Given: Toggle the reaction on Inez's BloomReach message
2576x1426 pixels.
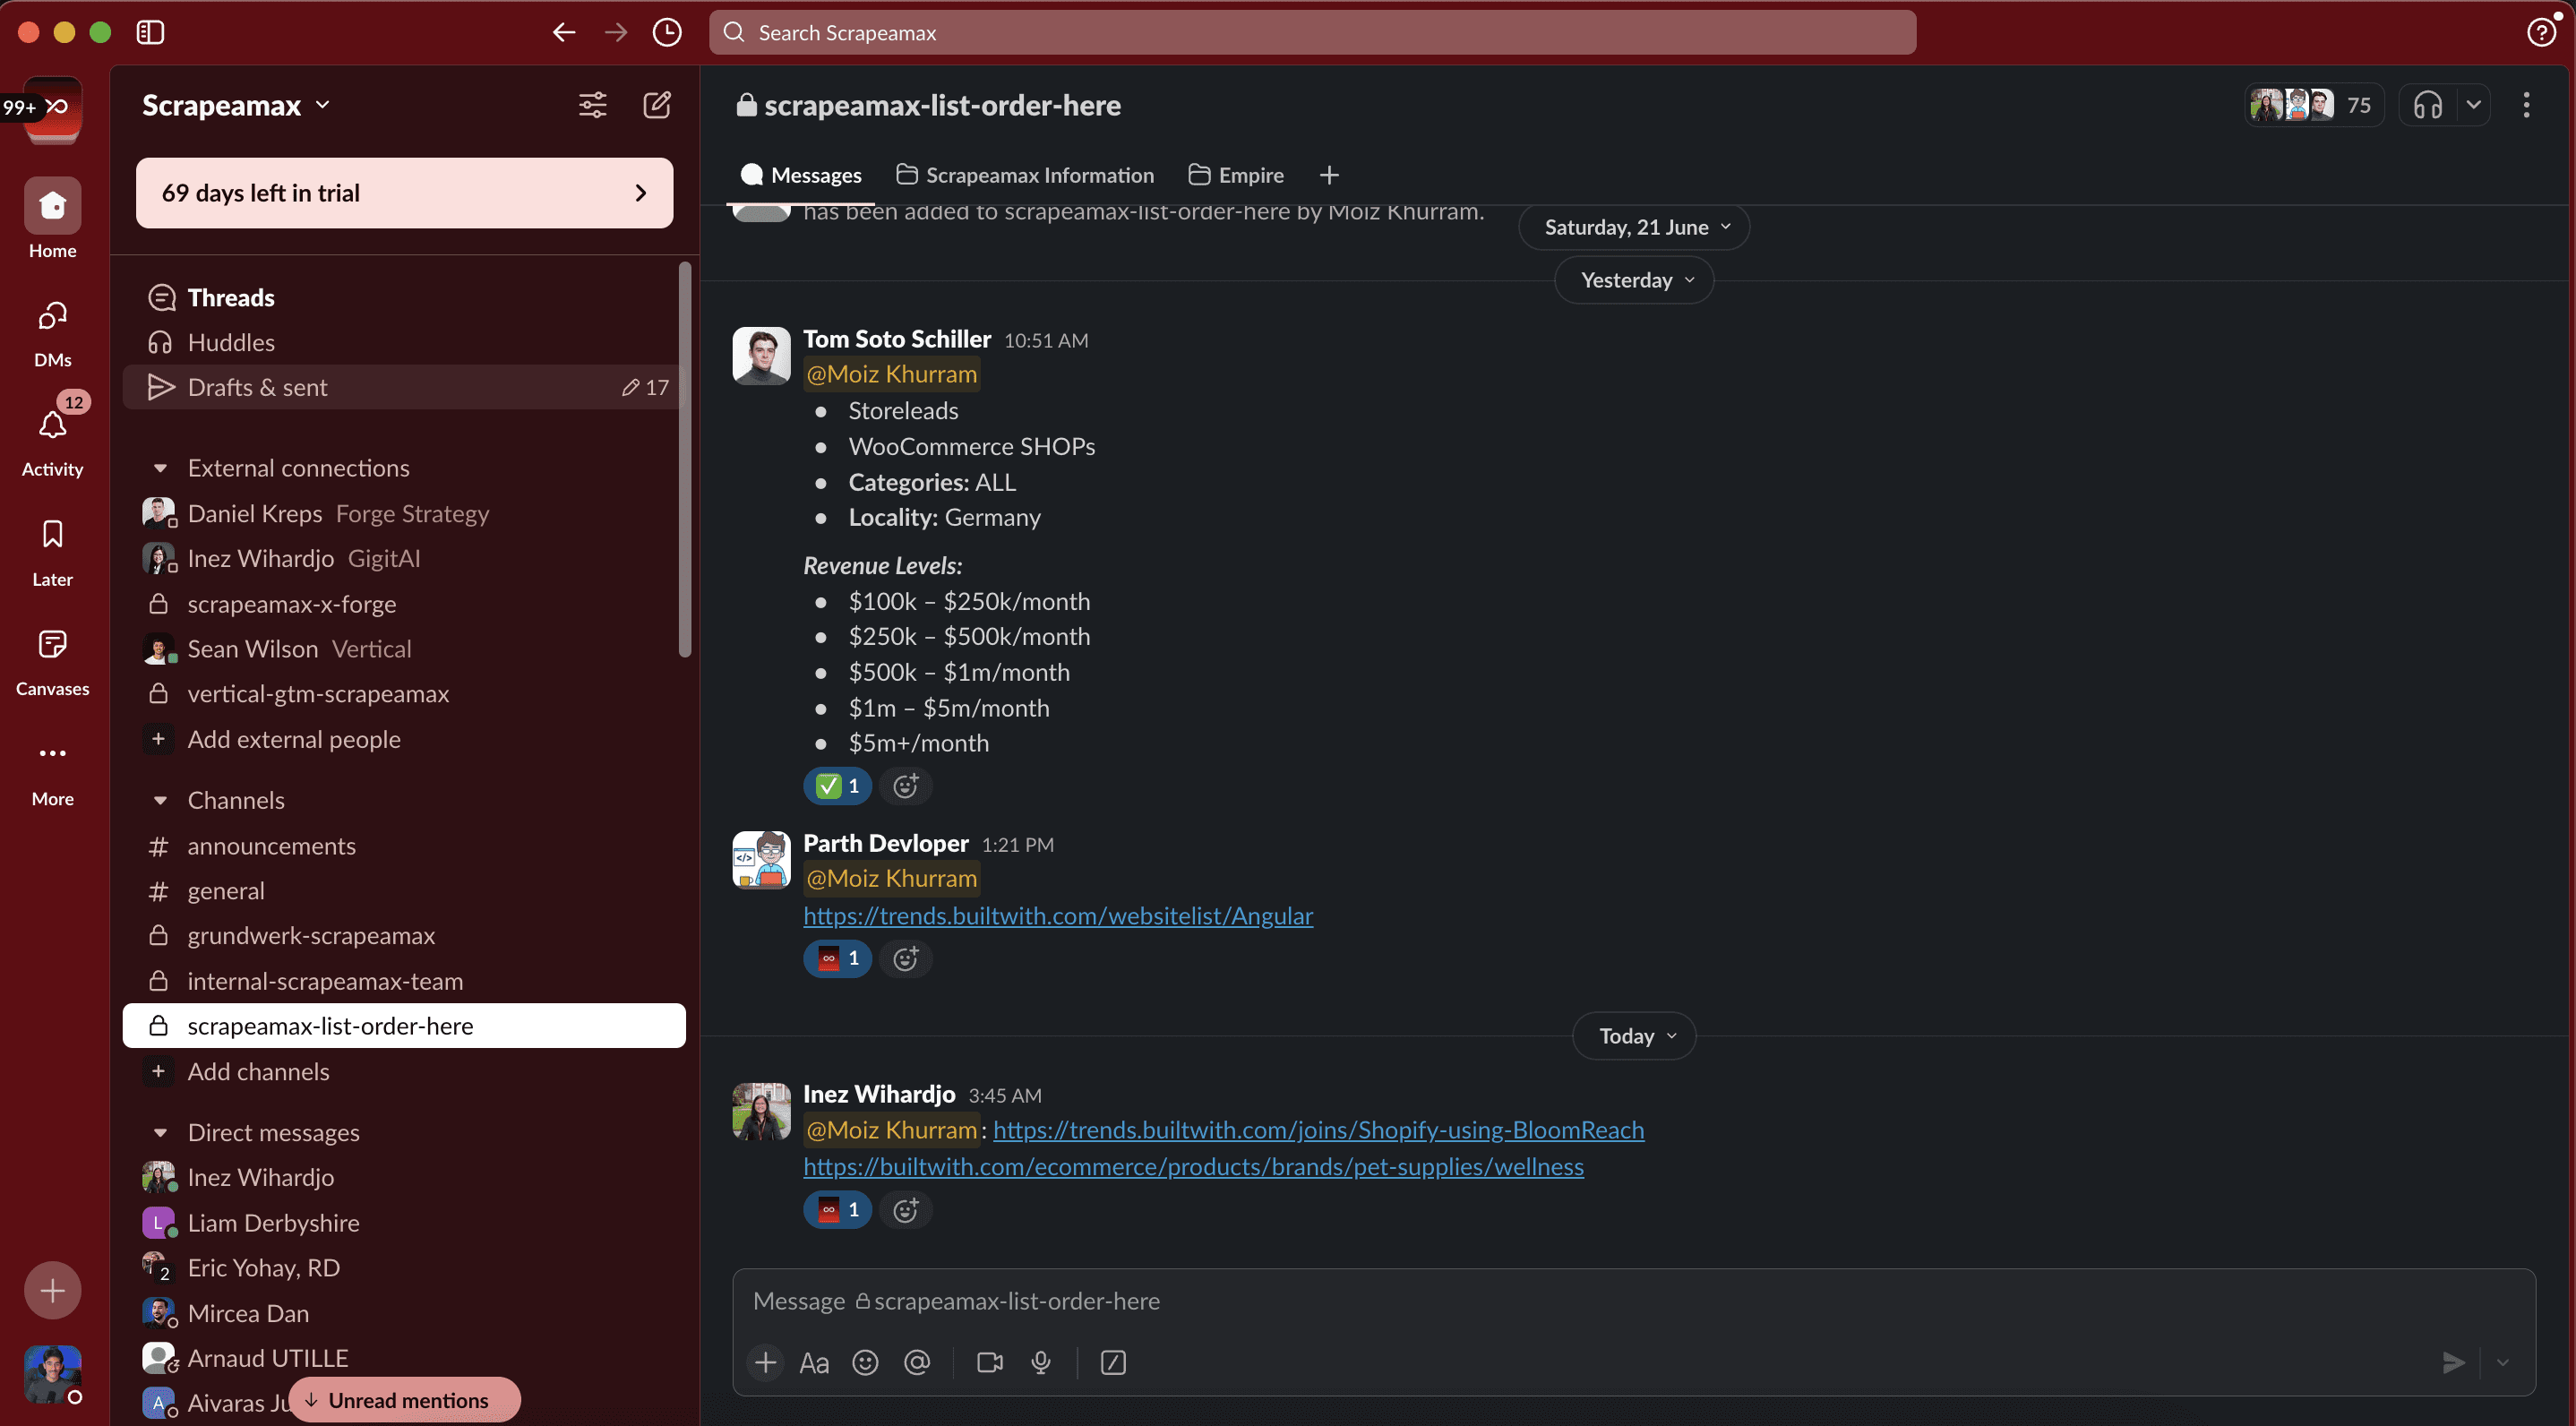Looking at the screenshot, I should click(837, 1210).
